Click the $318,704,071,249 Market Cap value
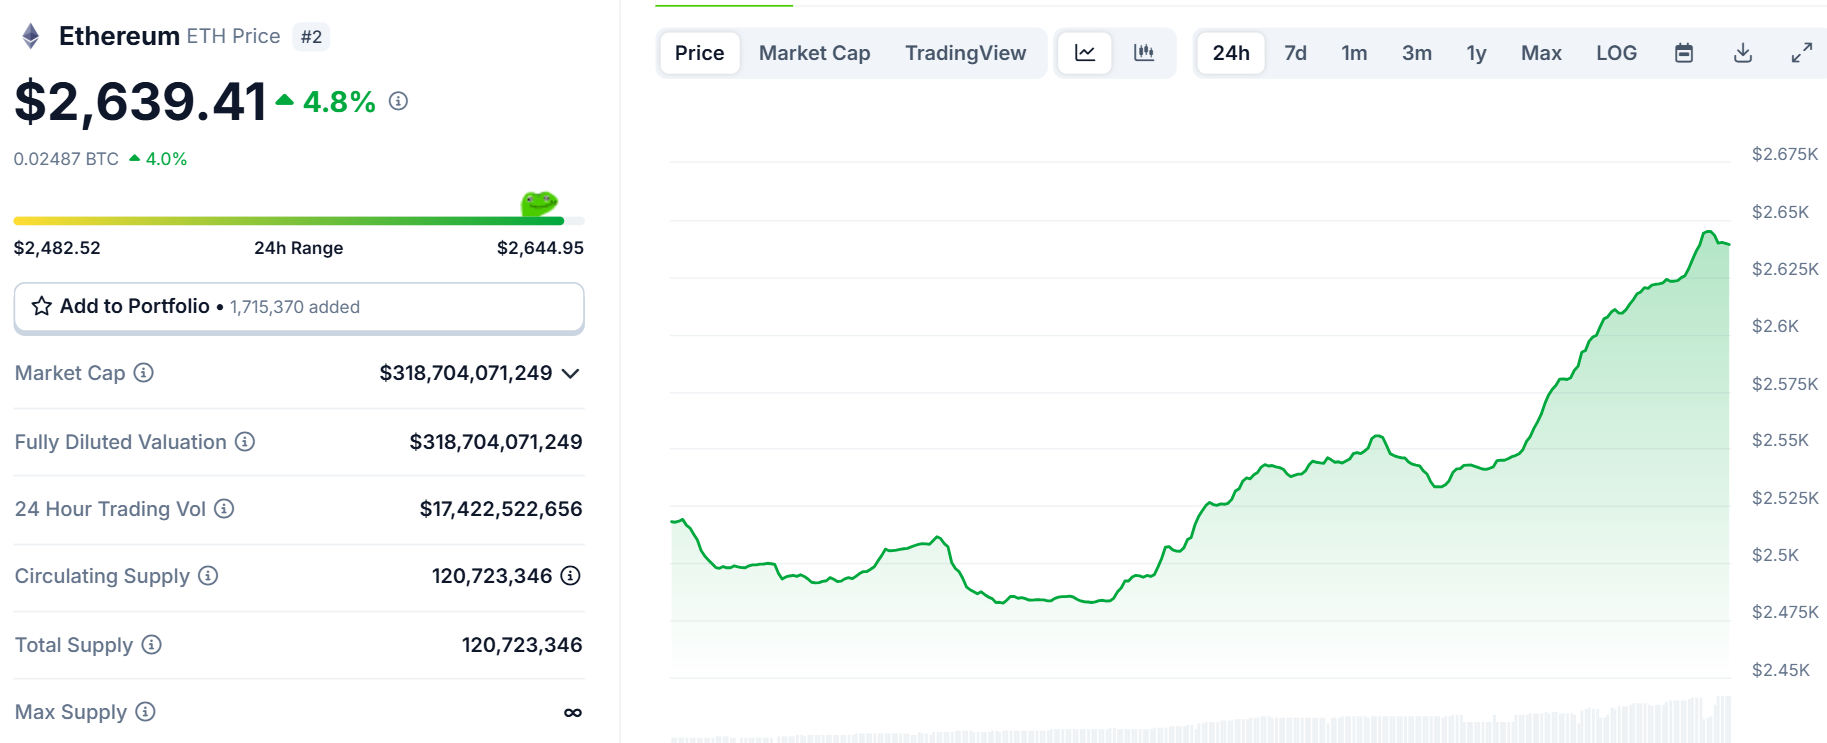The image size is (1827, 743). (466, 373)
